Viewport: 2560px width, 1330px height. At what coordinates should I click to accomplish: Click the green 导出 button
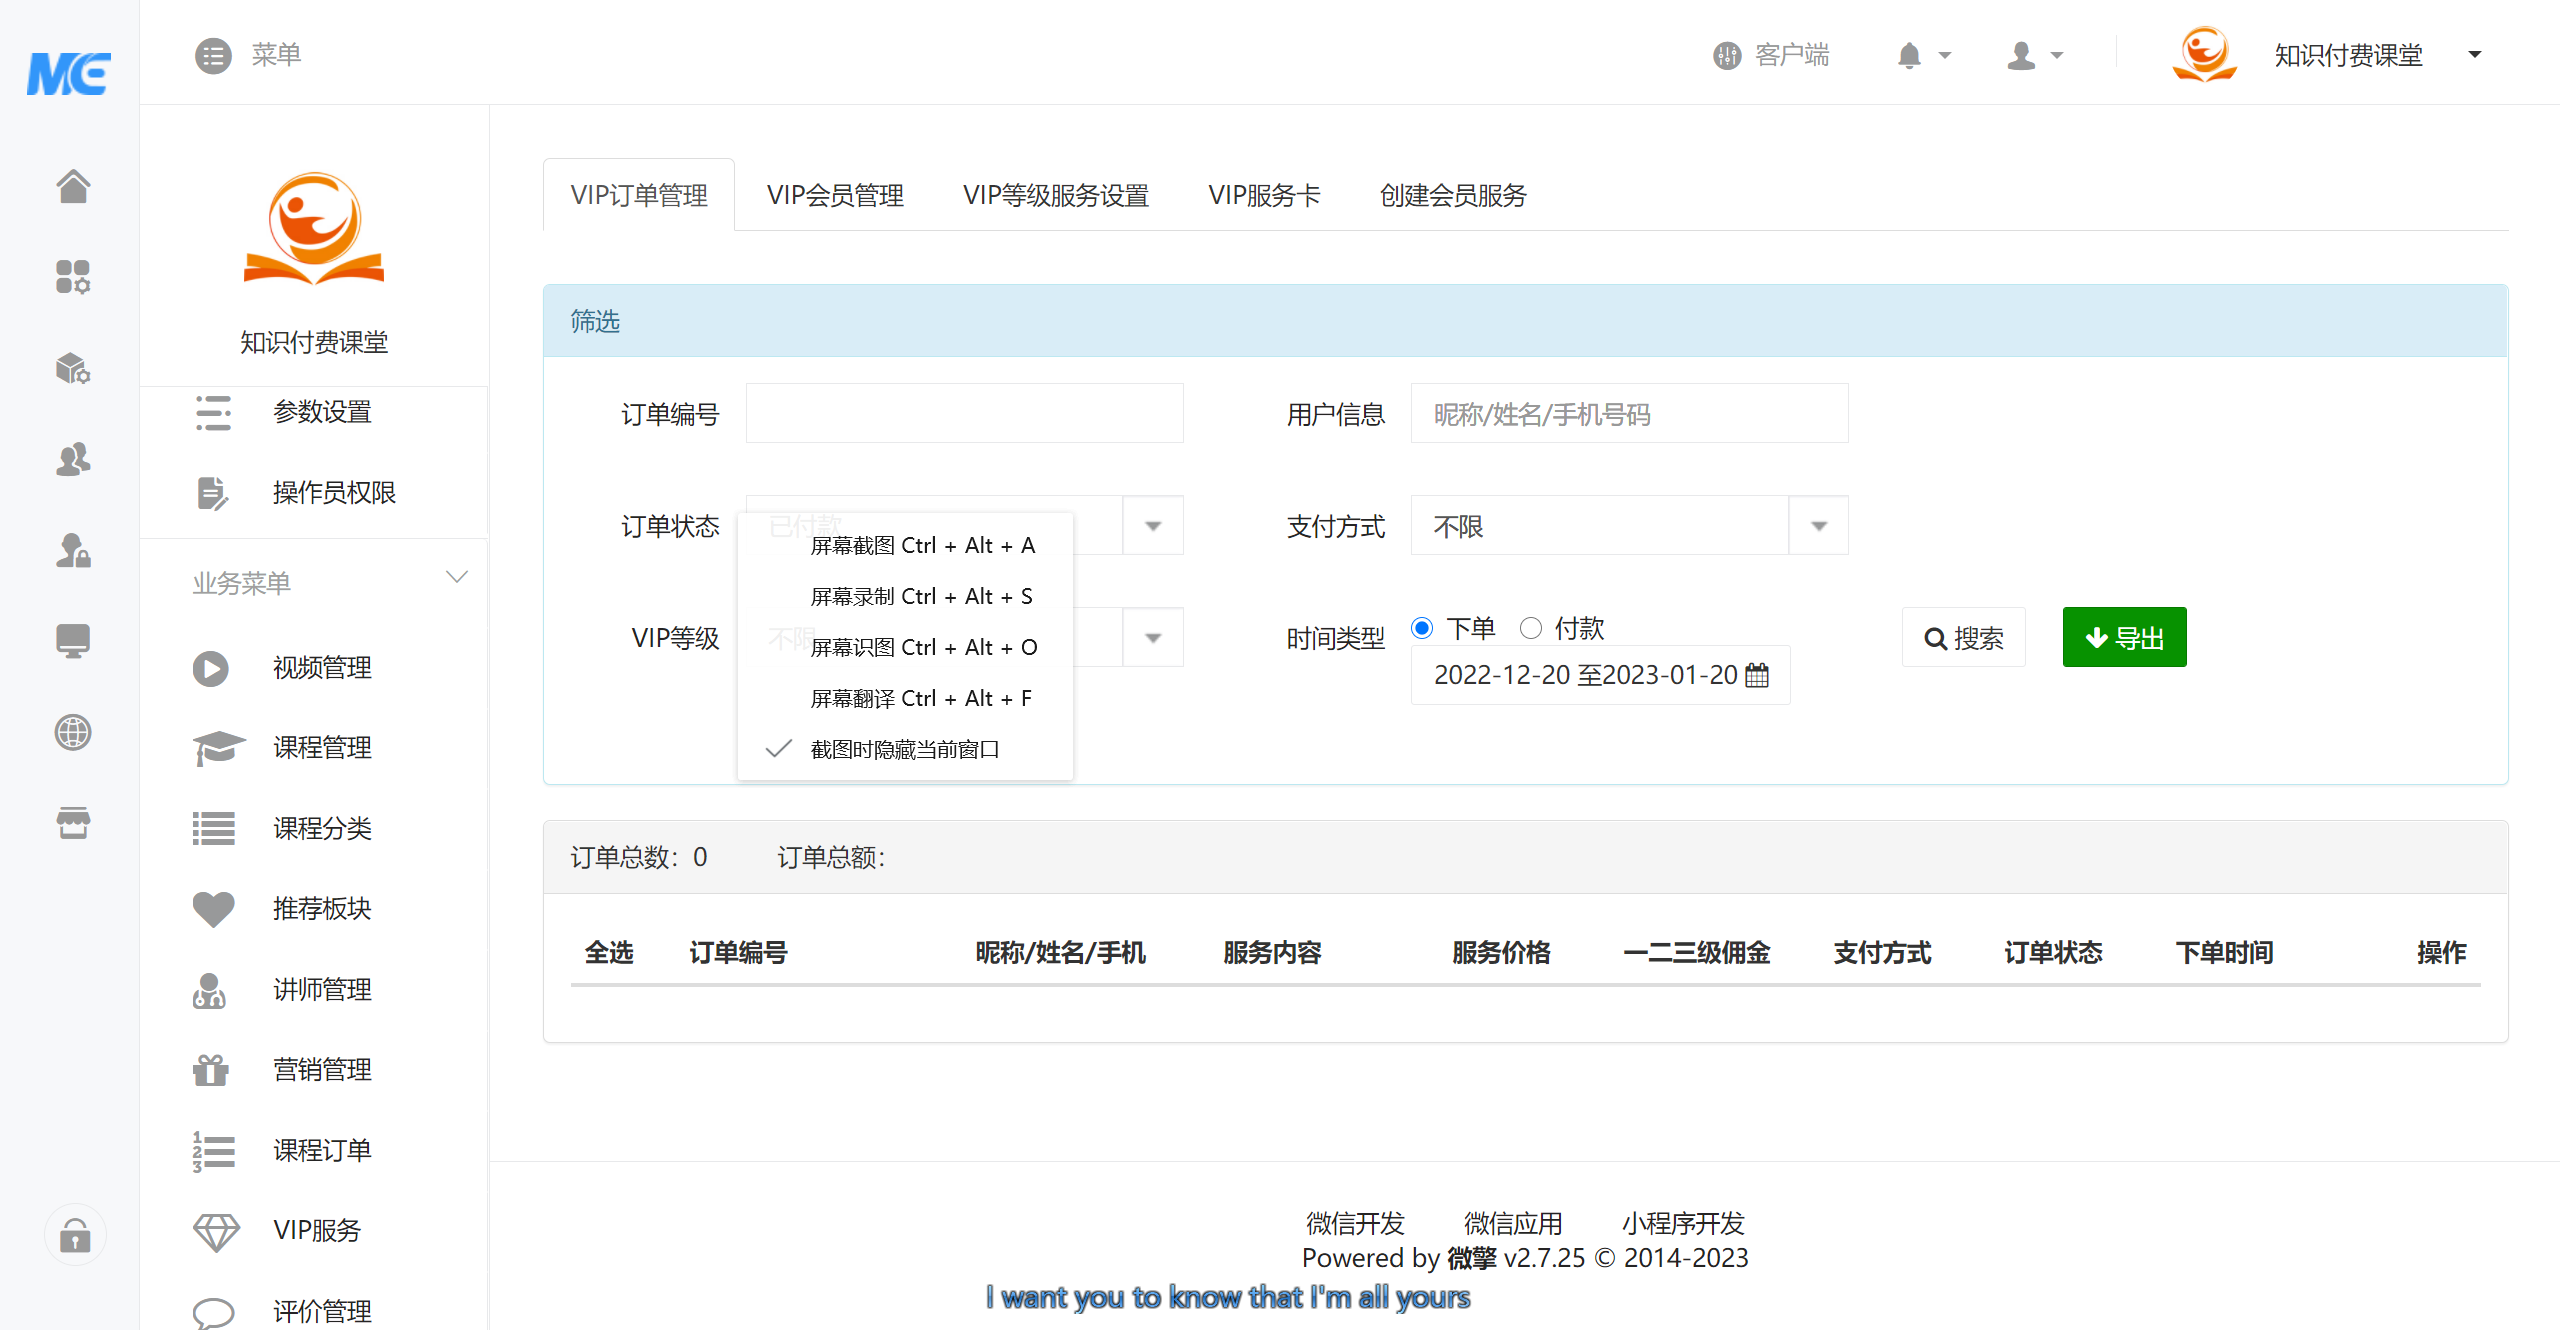pyautogui.click(x=2124, y=637)
